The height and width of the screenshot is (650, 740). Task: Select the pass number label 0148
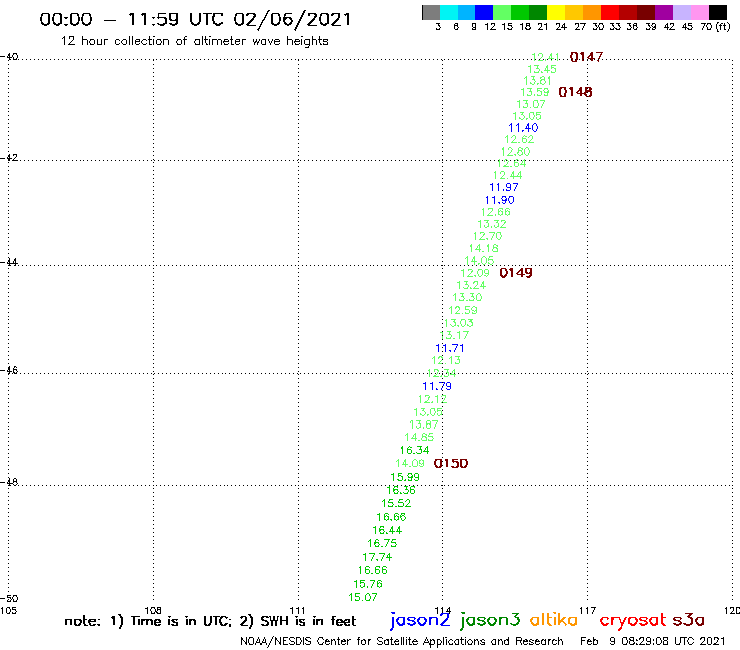(575, 92)
